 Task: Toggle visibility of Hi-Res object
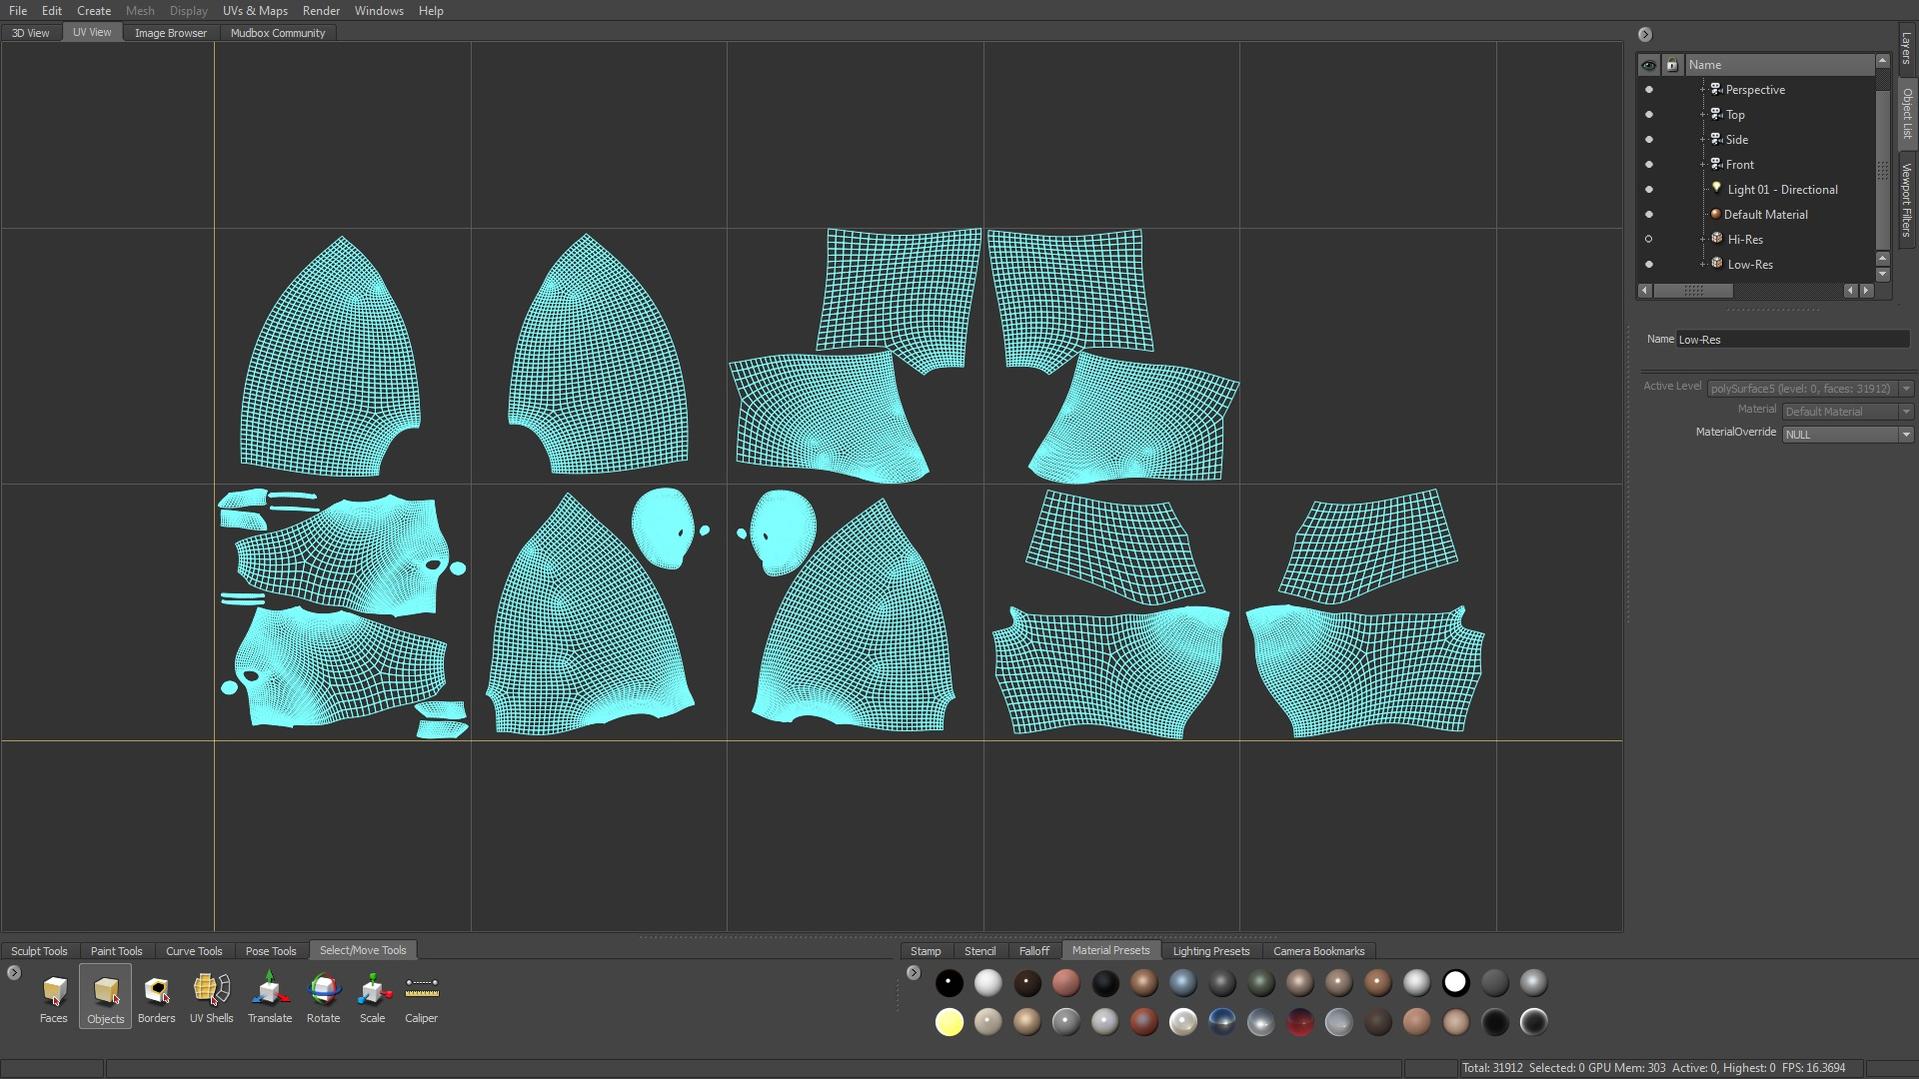1648,239
